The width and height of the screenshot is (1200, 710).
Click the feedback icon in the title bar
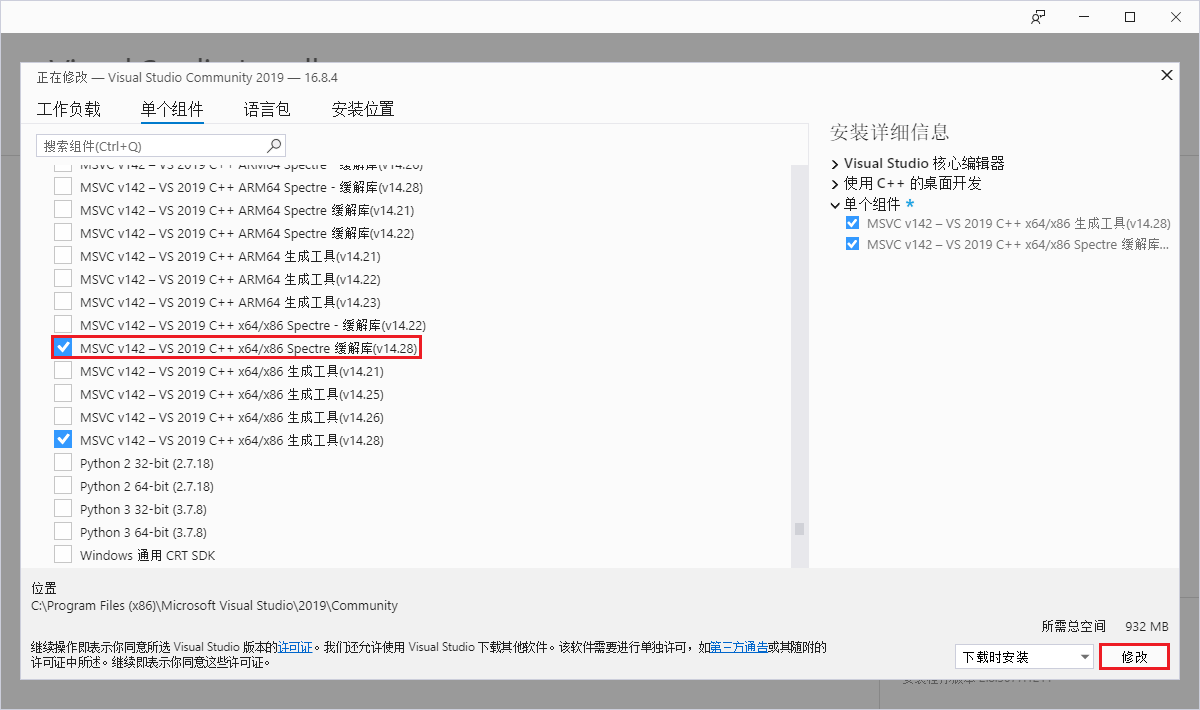click(x=1038, y=17)
